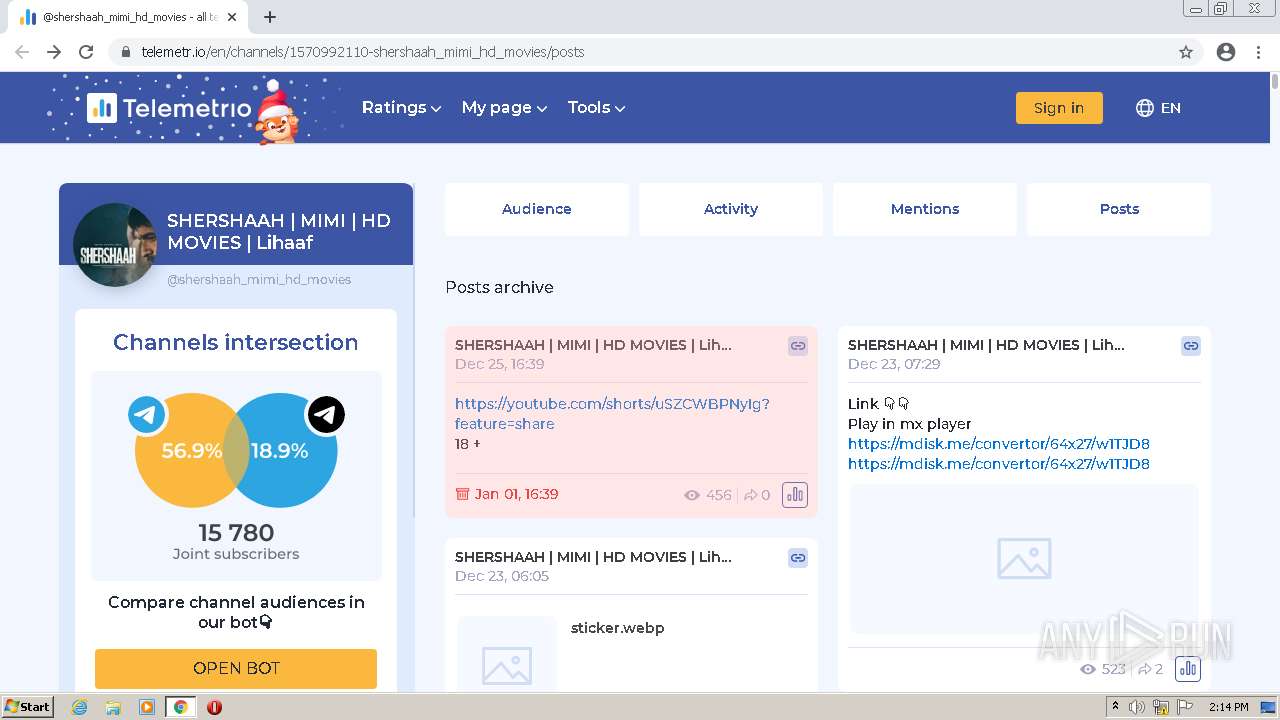Click the active Chrome taskbar button
This screenshot has height=720, width=1280.
pyautogui.click(x=180, y=707)
